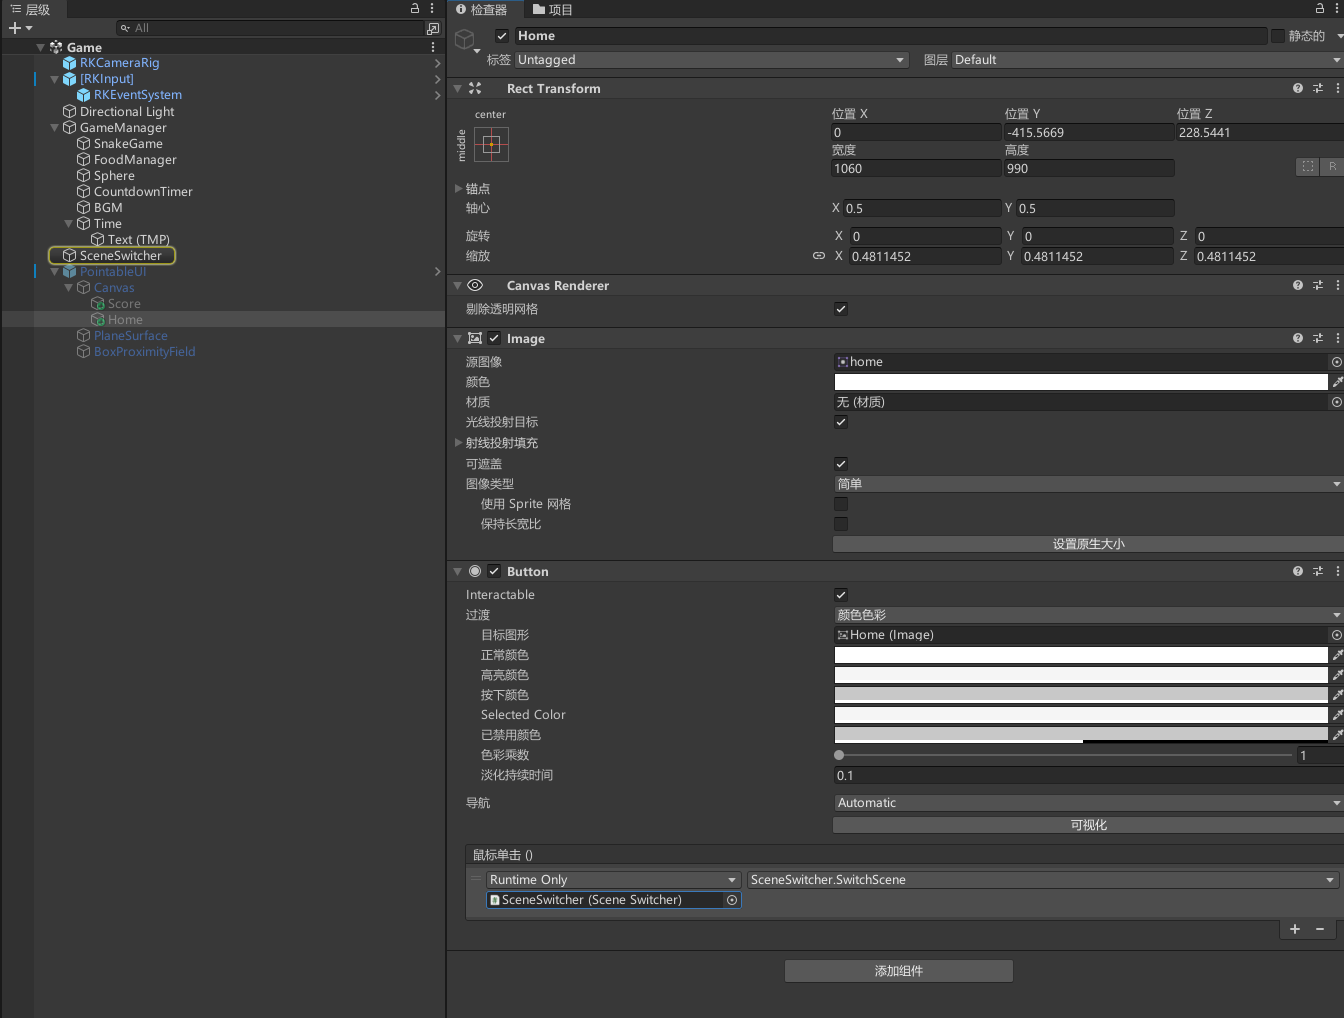Pick normal color with the eyedropper
This screenshot has height=1018, width=1344.
(1337, 655)
